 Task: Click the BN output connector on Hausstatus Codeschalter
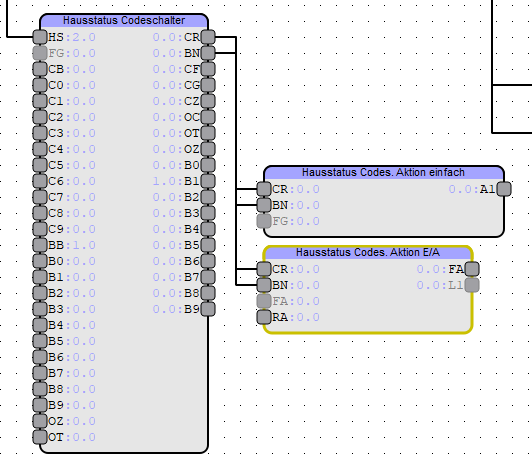tap(208, 53)
